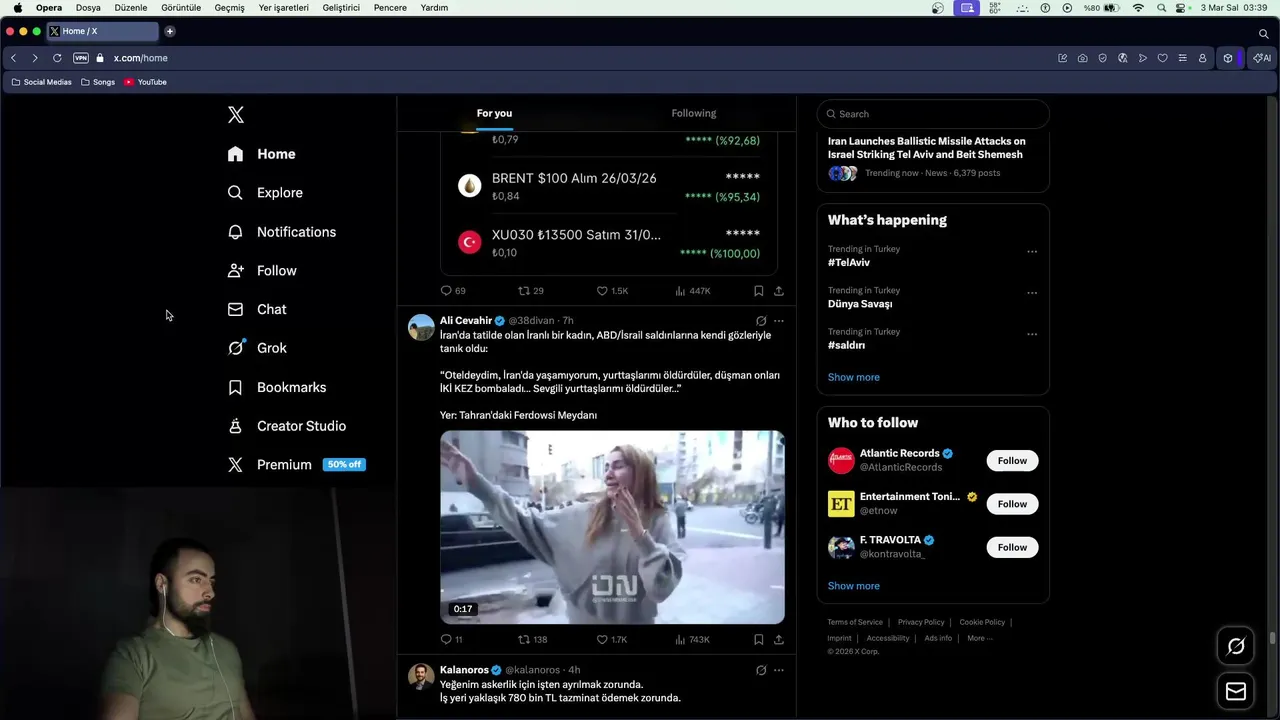Like Ali Cevahir's post with 1.7K likes

(612, 639)
